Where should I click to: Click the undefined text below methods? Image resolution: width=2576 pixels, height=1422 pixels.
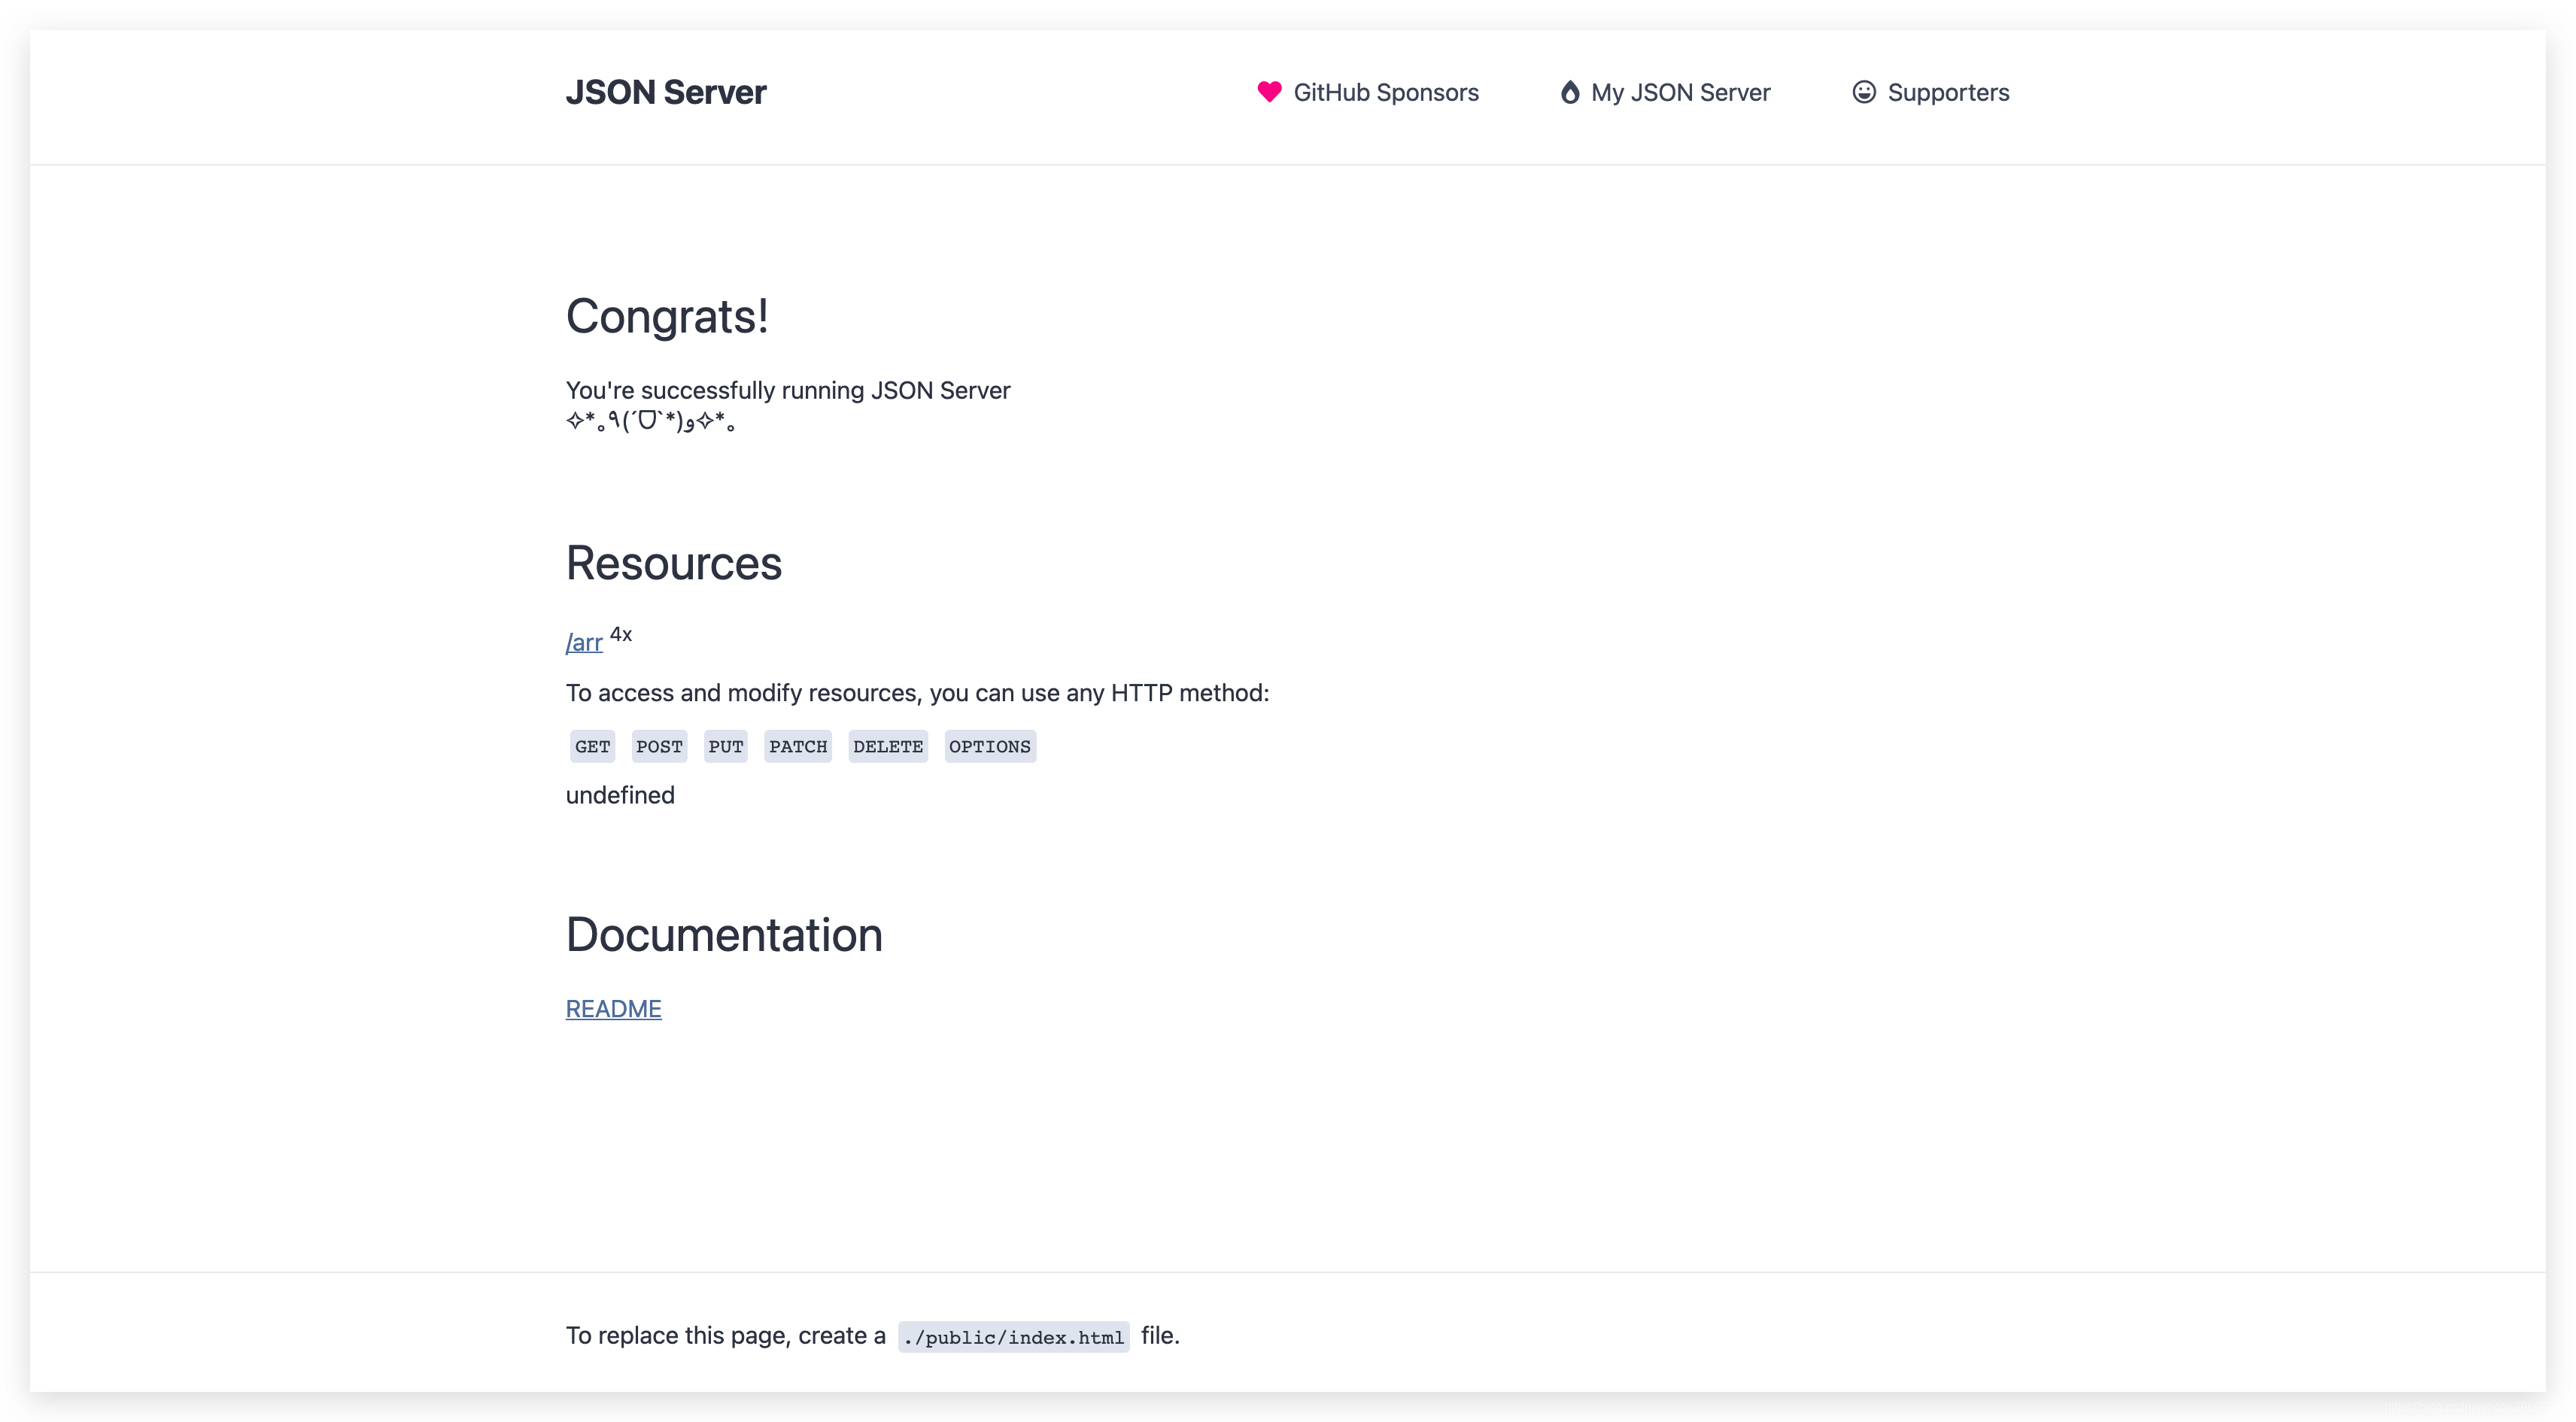point(620,795)
